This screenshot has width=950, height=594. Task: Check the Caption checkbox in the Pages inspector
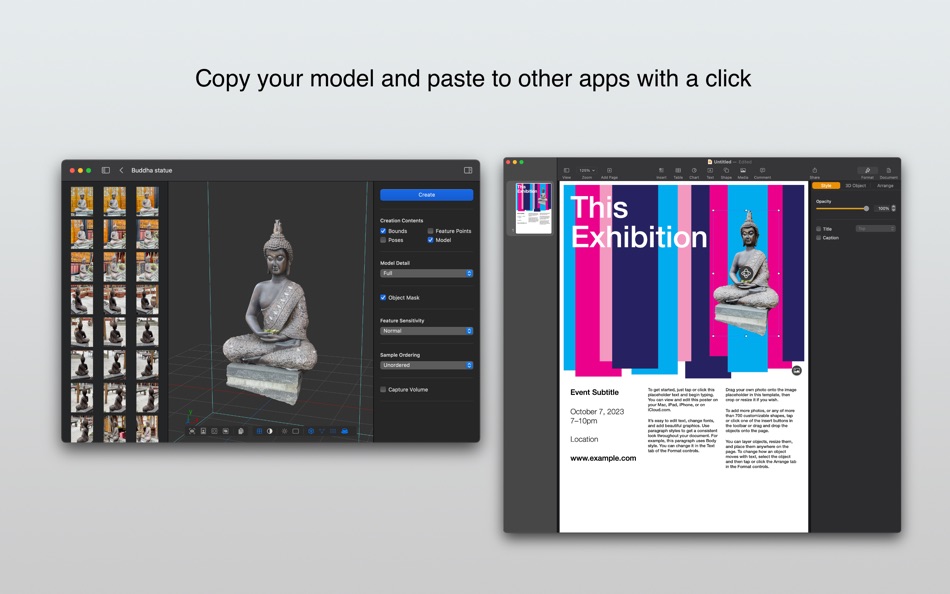click(x=819, y=238)
